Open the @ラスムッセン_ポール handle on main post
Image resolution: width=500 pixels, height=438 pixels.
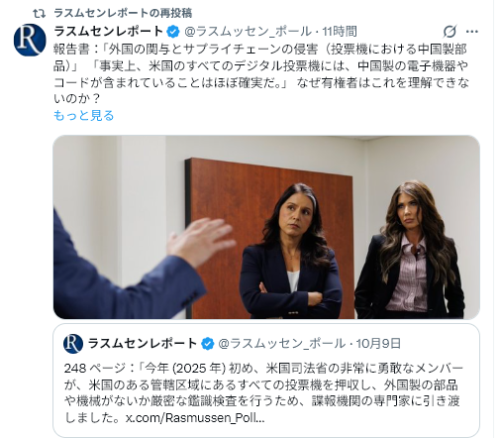tap(248, 32)
